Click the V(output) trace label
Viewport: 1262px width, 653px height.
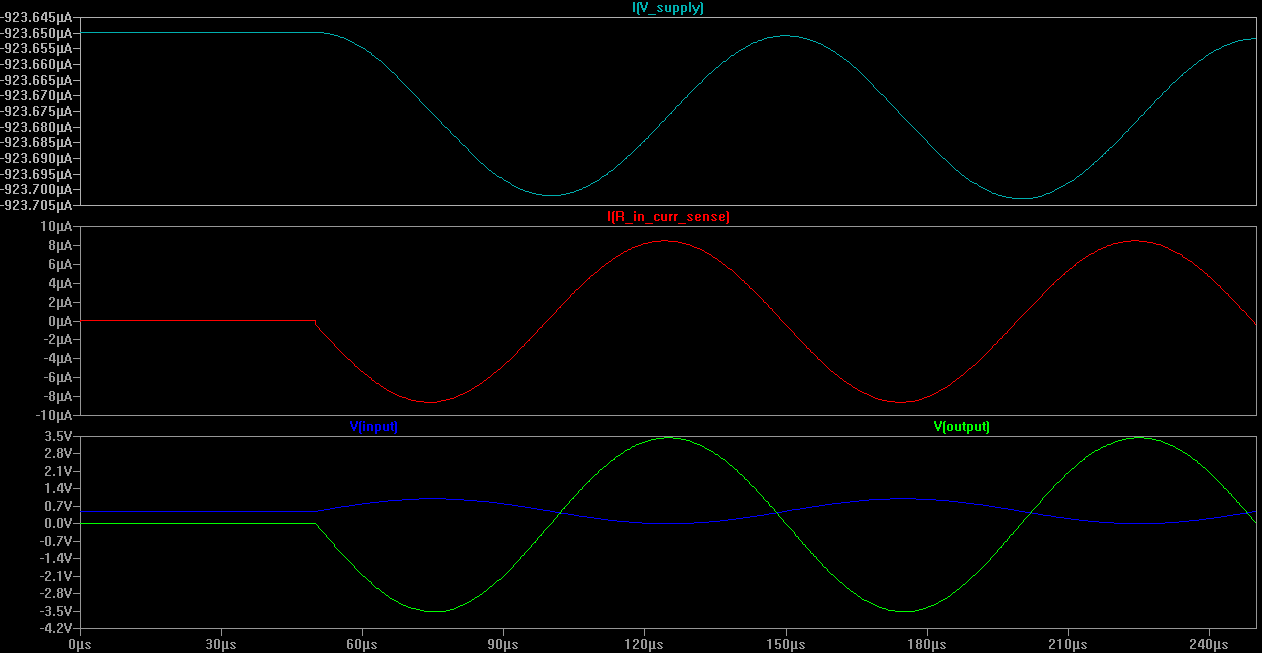(x=961, y=426)
